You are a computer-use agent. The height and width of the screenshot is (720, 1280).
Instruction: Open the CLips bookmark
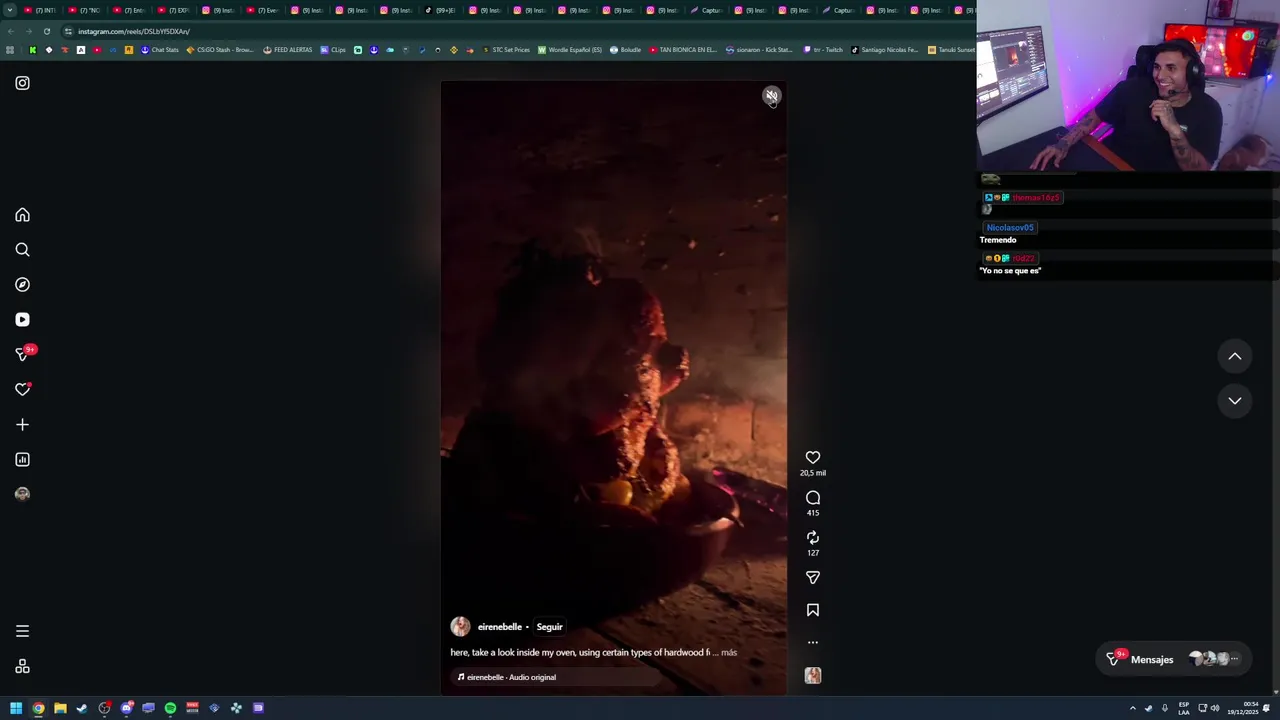click(x=333, y=50)
